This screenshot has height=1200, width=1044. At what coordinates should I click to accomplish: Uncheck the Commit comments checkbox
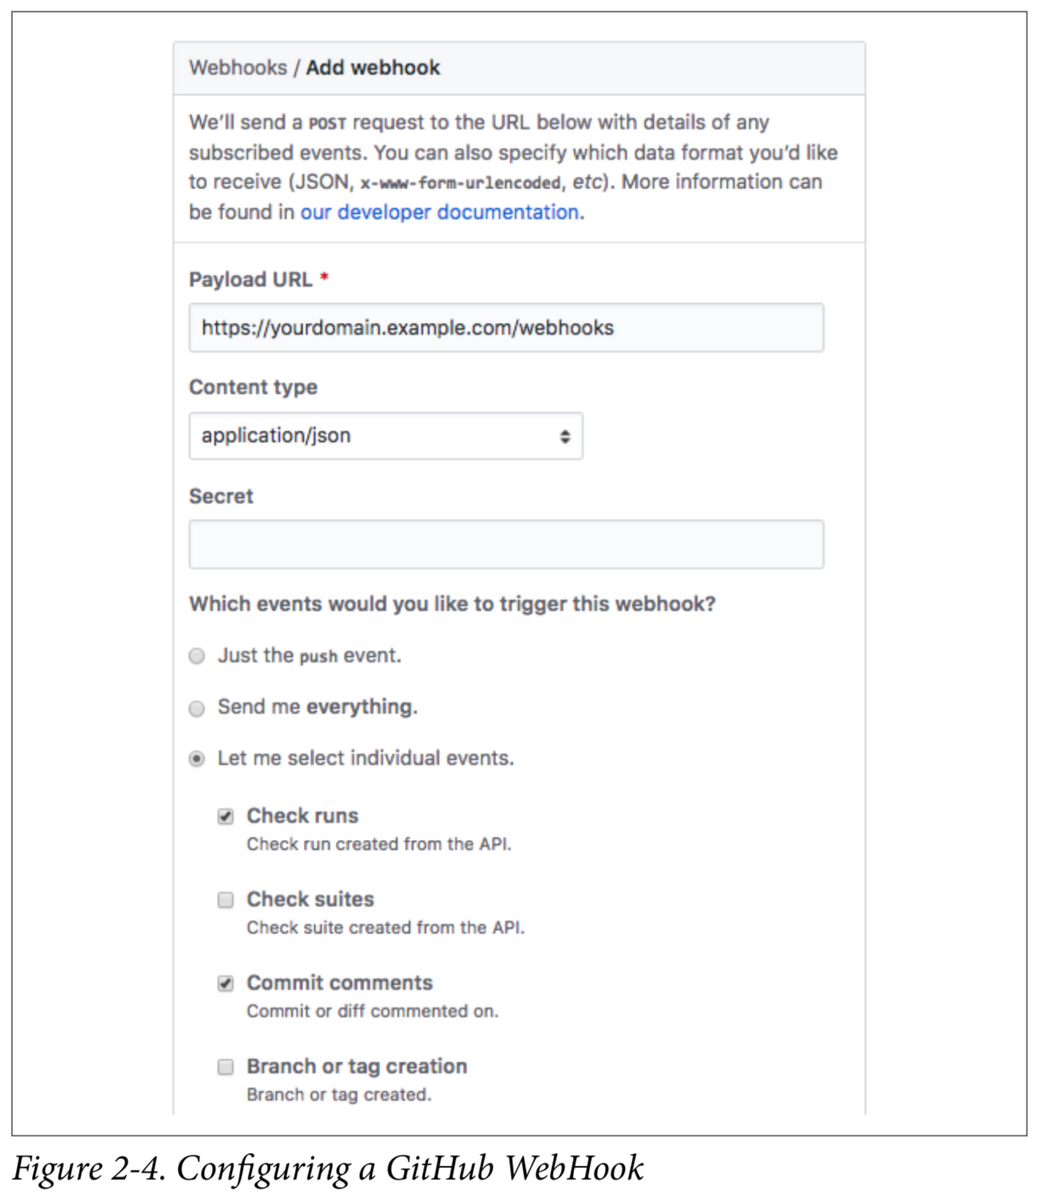click(226, 983)
